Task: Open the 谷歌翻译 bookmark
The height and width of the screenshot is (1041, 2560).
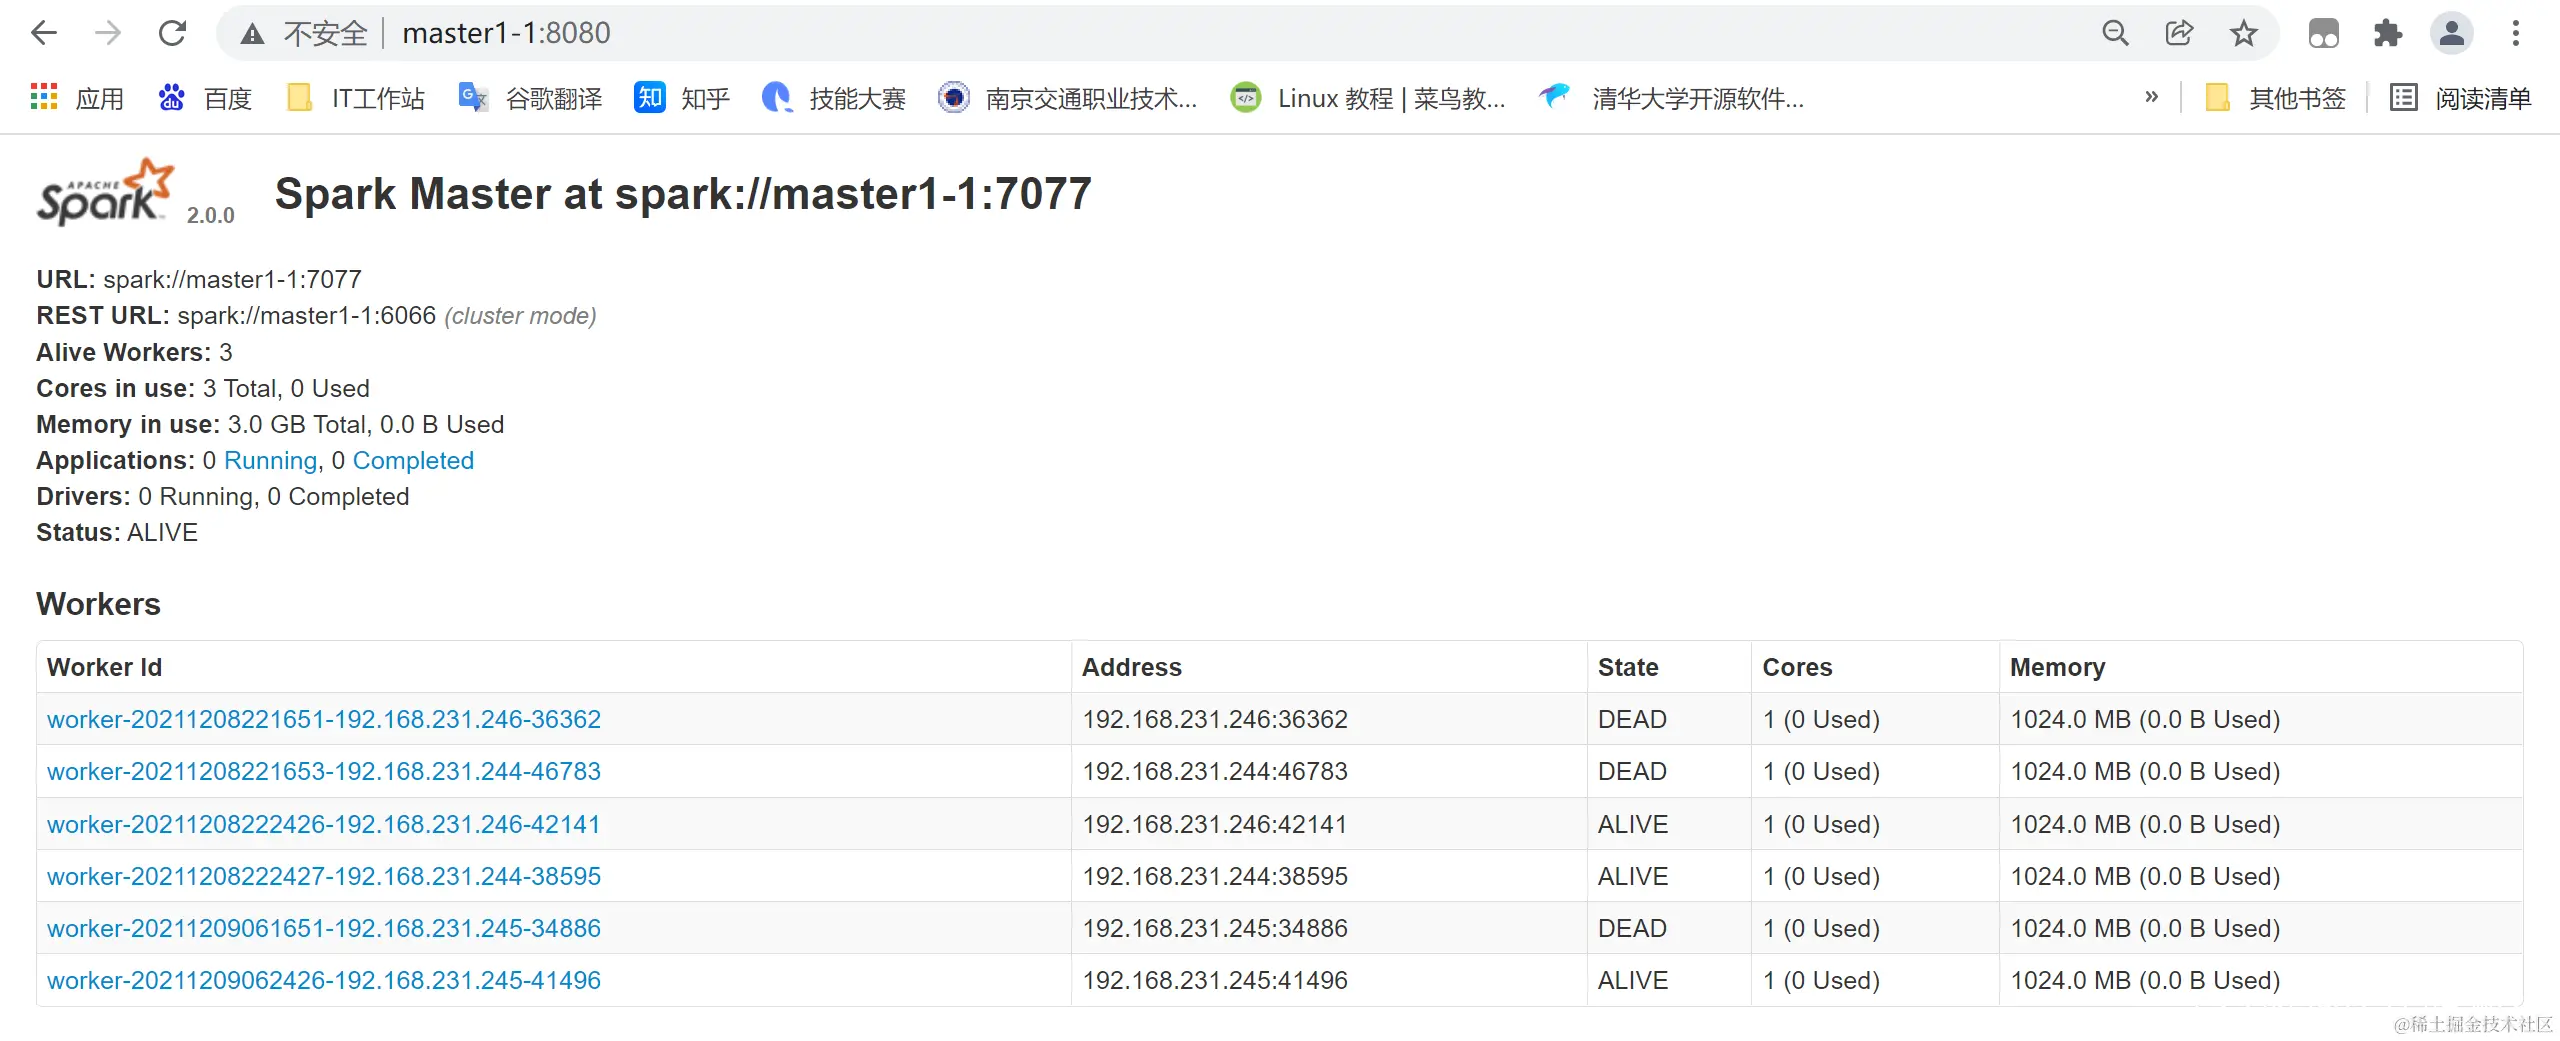Action: [530, 98]
